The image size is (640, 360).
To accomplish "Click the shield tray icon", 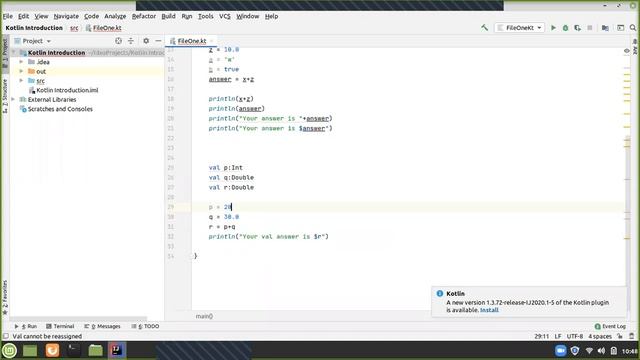I will (x=575, y=351).
